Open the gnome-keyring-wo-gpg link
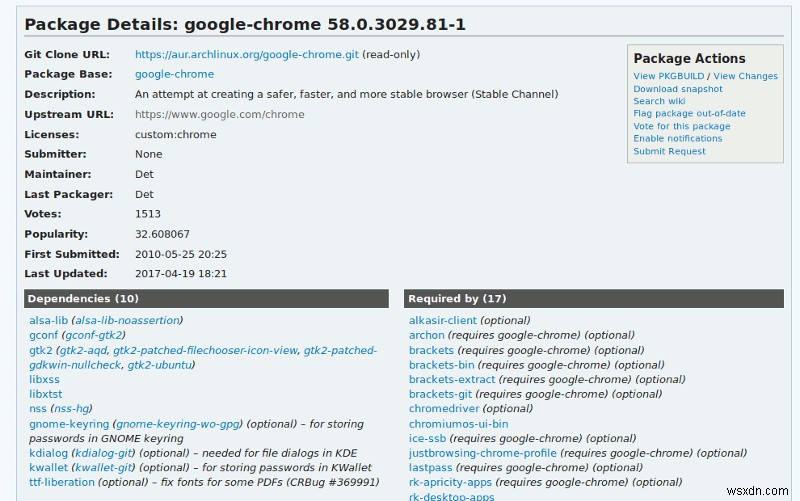 coord(178,424)
